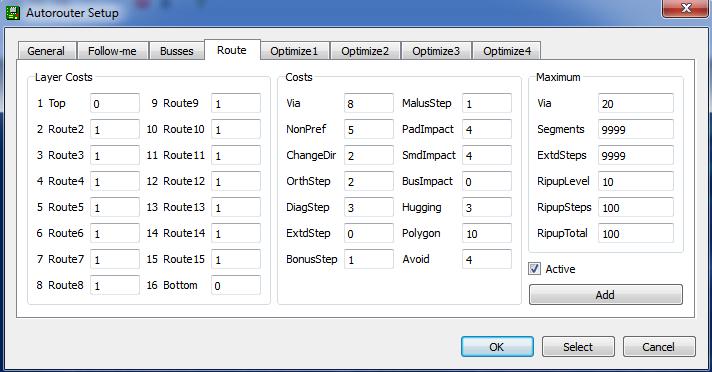Click the 9 Route9 layer cost field
The width and height of the screenshot is (712, 372).
[x=236, y=104]
